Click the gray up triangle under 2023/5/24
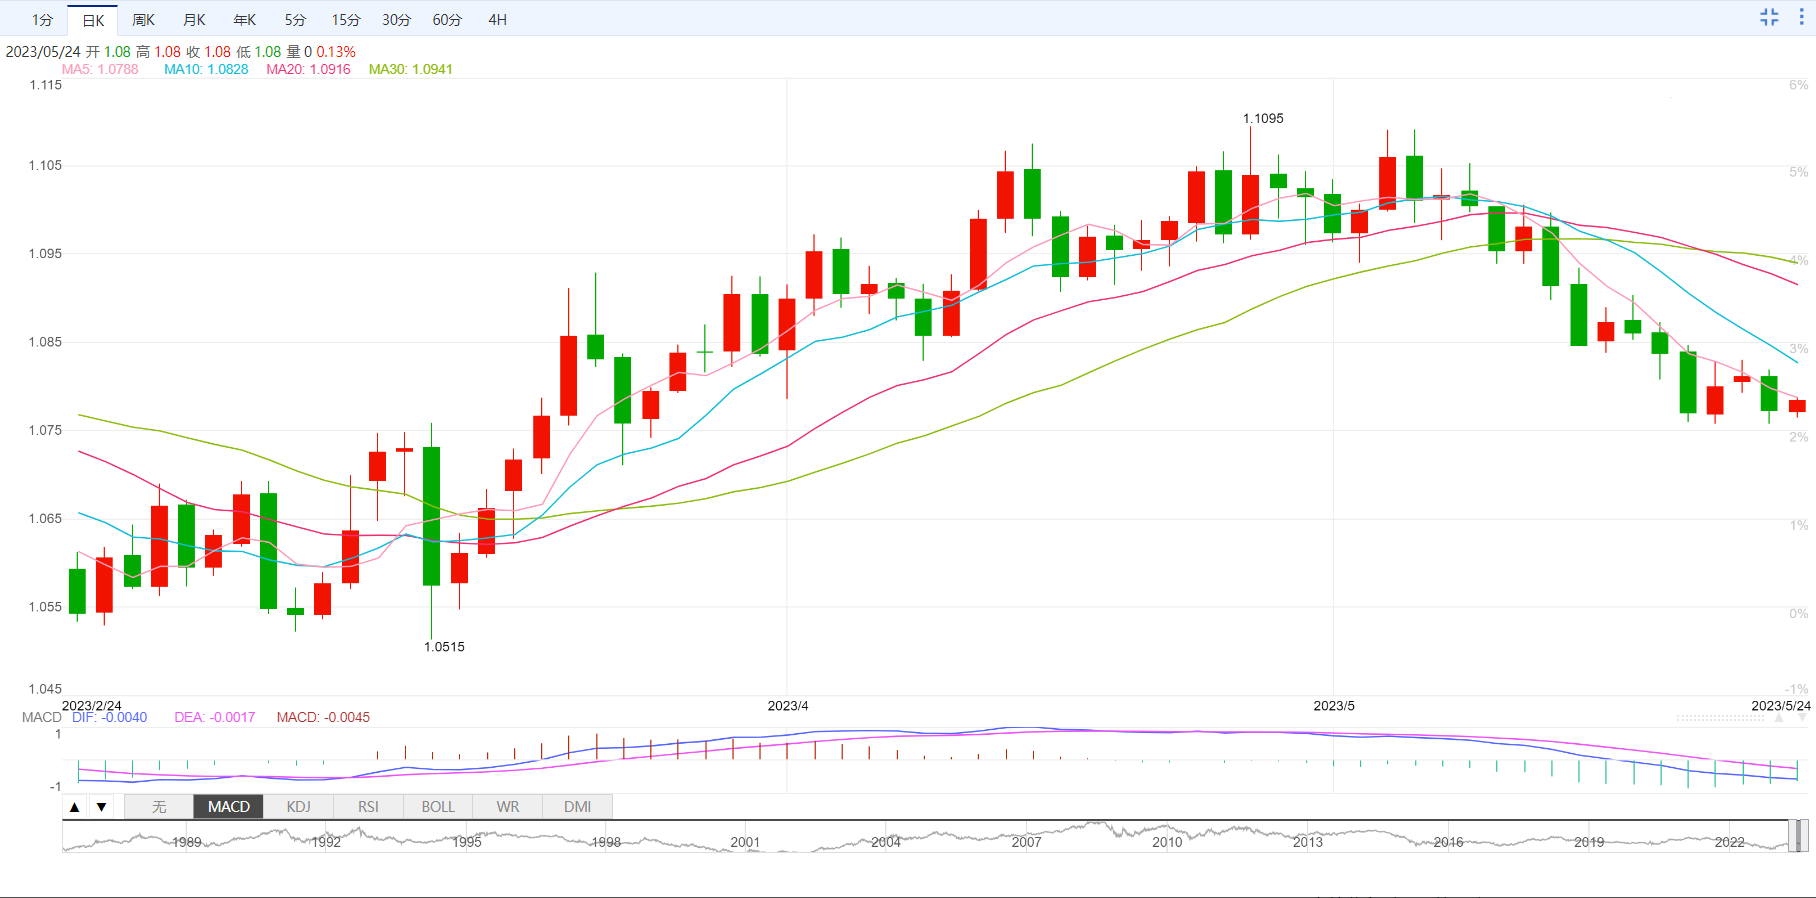Viewport: 1816px width, 898px height. point(1778,718)
